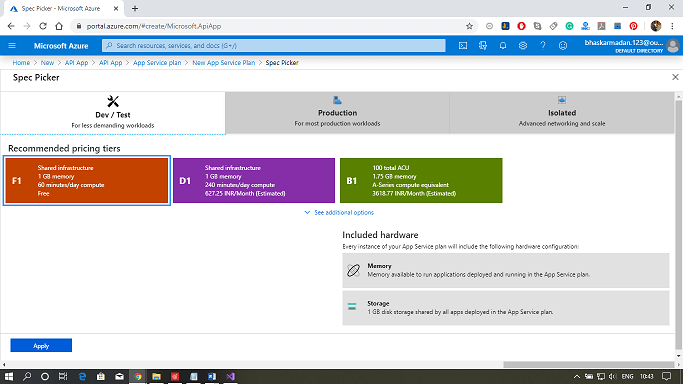Click the horizontal scrollbar thumb

589,364
